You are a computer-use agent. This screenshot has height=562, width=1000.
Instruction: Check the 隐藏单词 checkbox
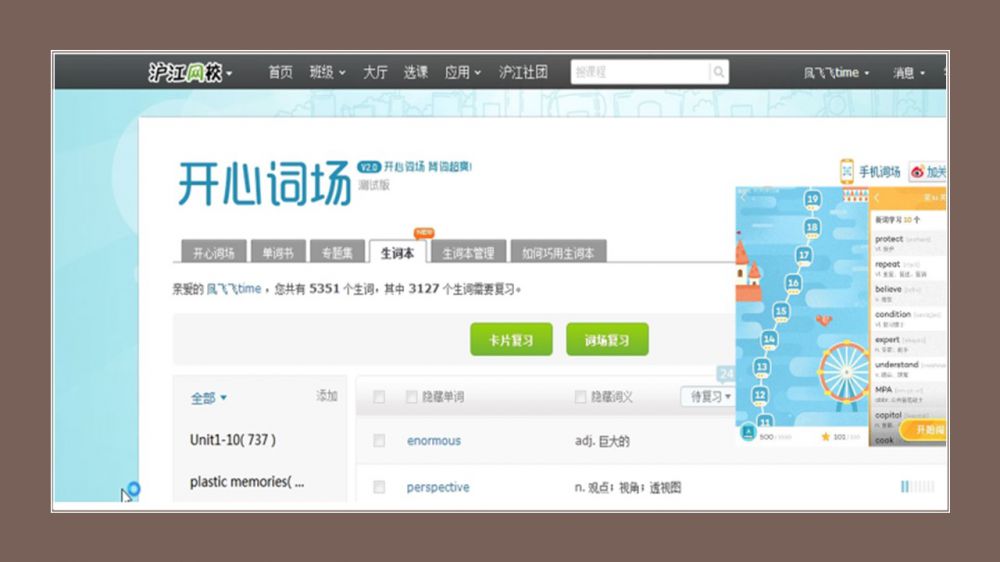pyautogui.click(x=412, y=397)
